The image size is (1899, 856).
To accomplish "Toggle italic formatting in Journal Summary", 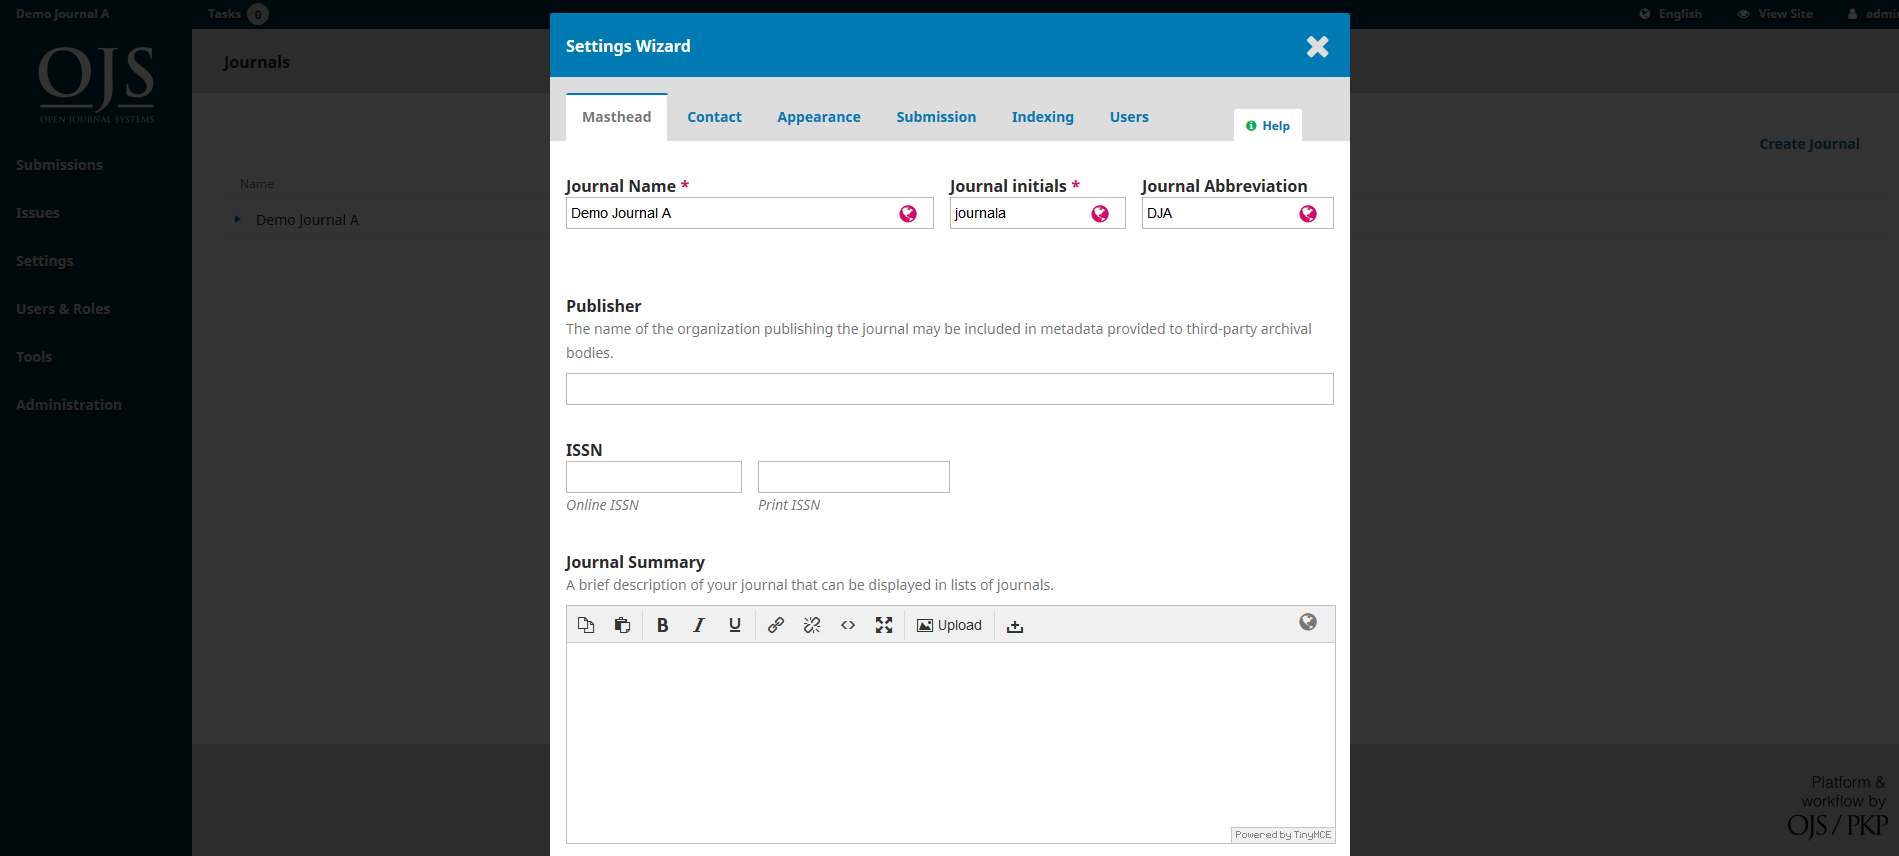I will pos(698,625).
